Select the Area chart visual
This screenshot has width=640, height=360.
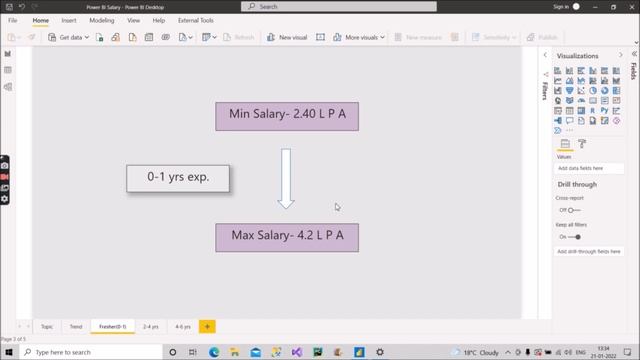pyautogui.click(x=569, y=80)
